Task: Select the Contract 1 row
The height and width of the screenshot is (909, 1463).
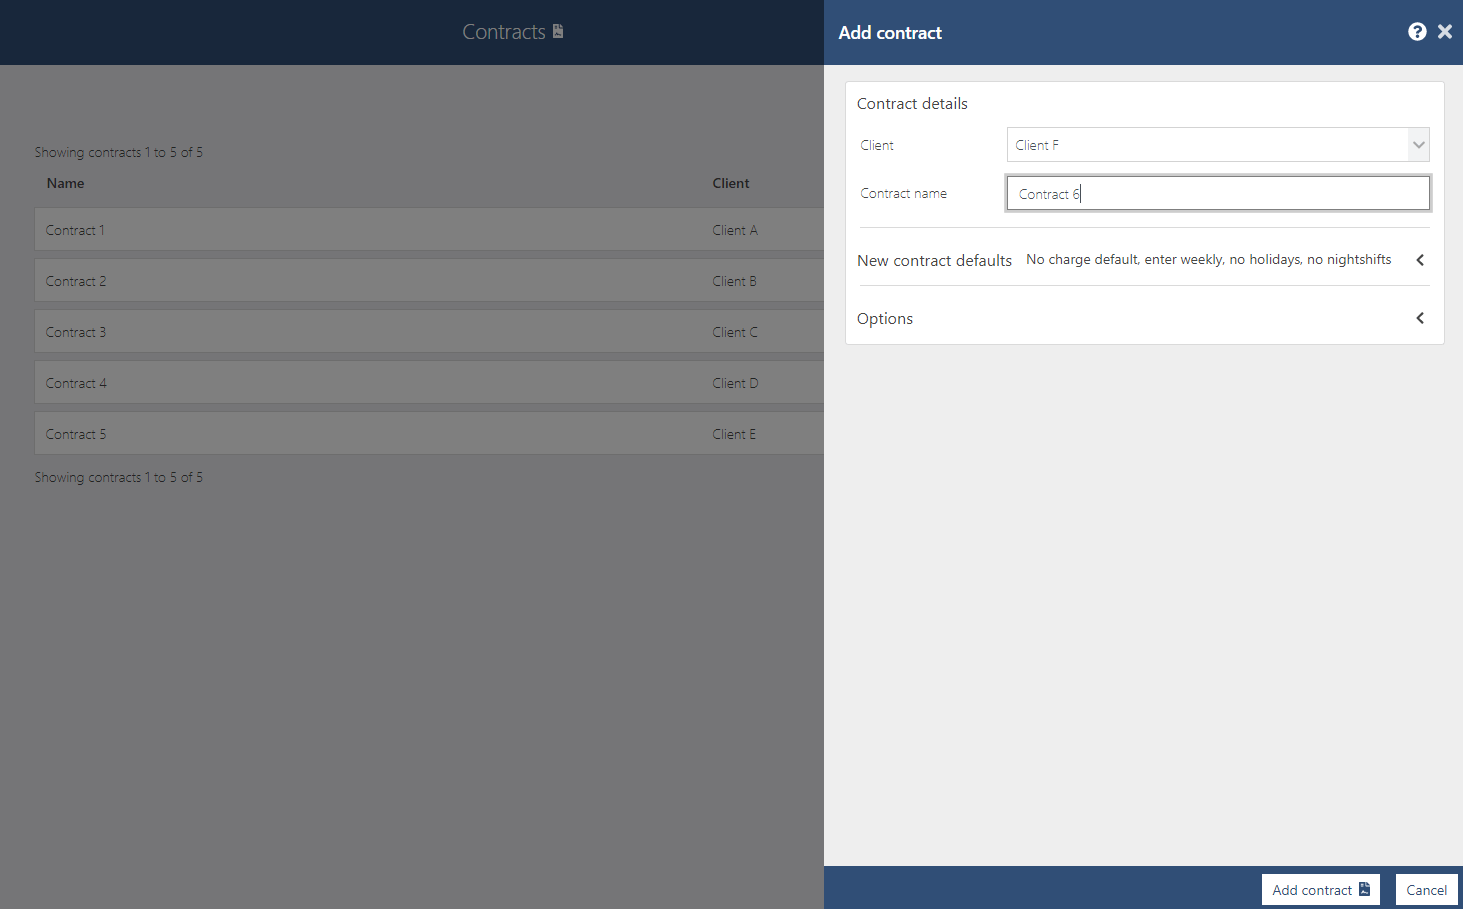Action: 429,230
